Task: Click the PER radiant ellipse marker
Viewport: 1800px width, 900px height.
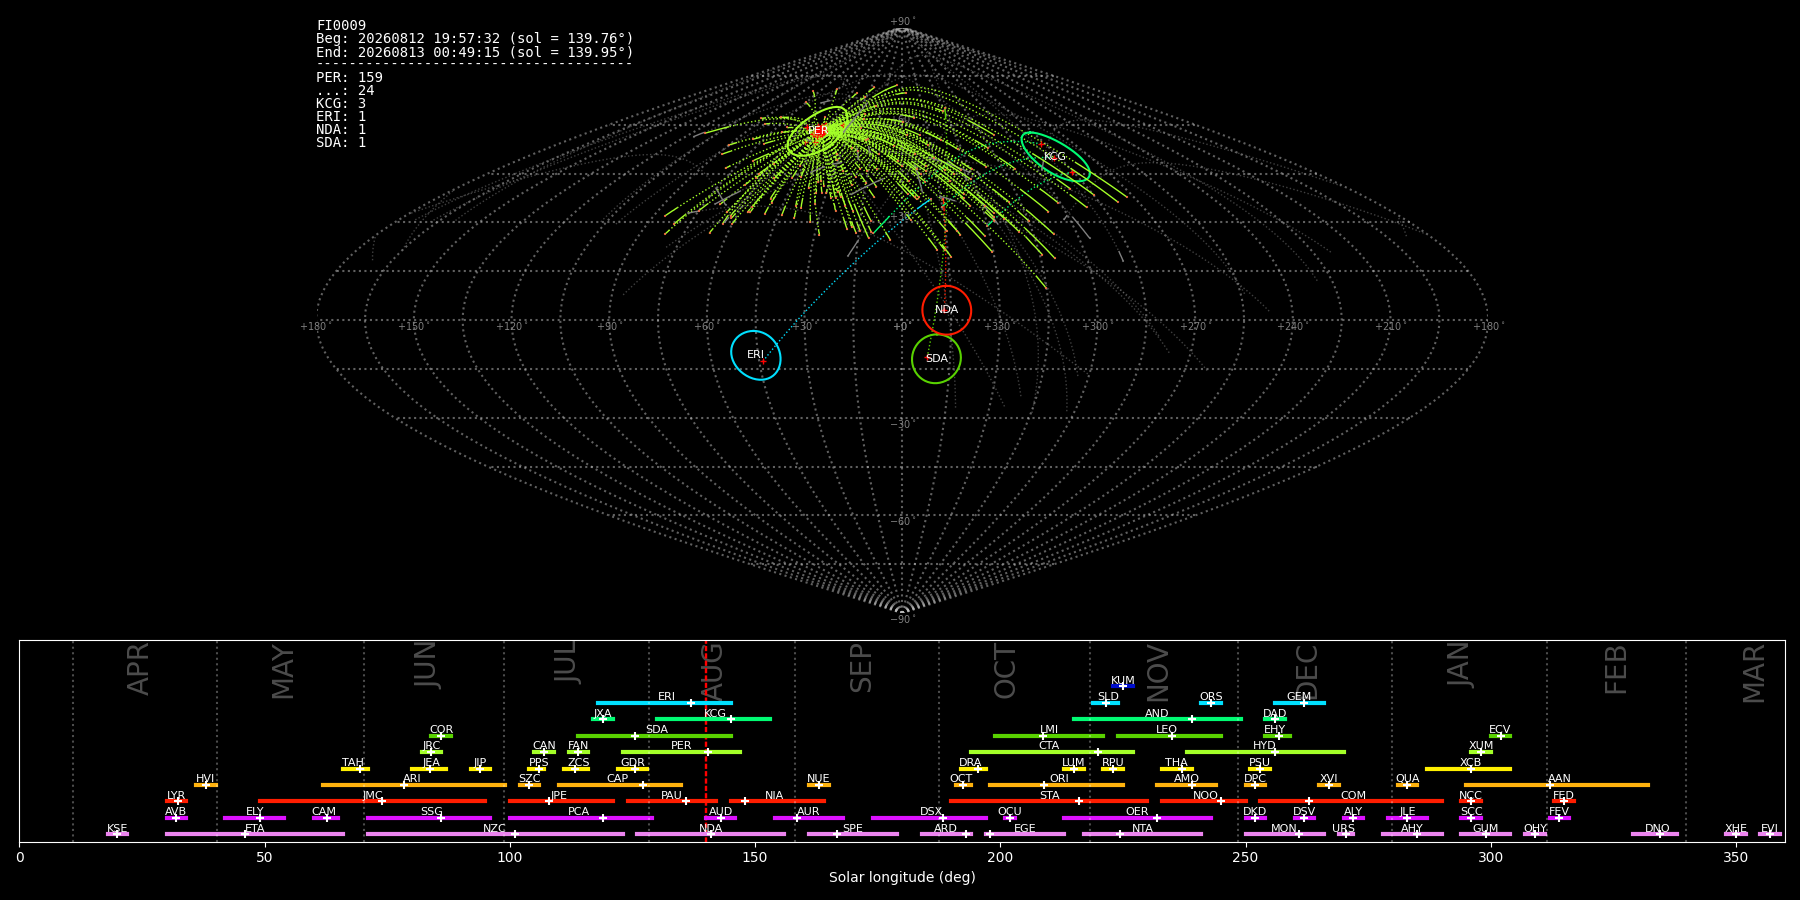Action: (818, 131)
